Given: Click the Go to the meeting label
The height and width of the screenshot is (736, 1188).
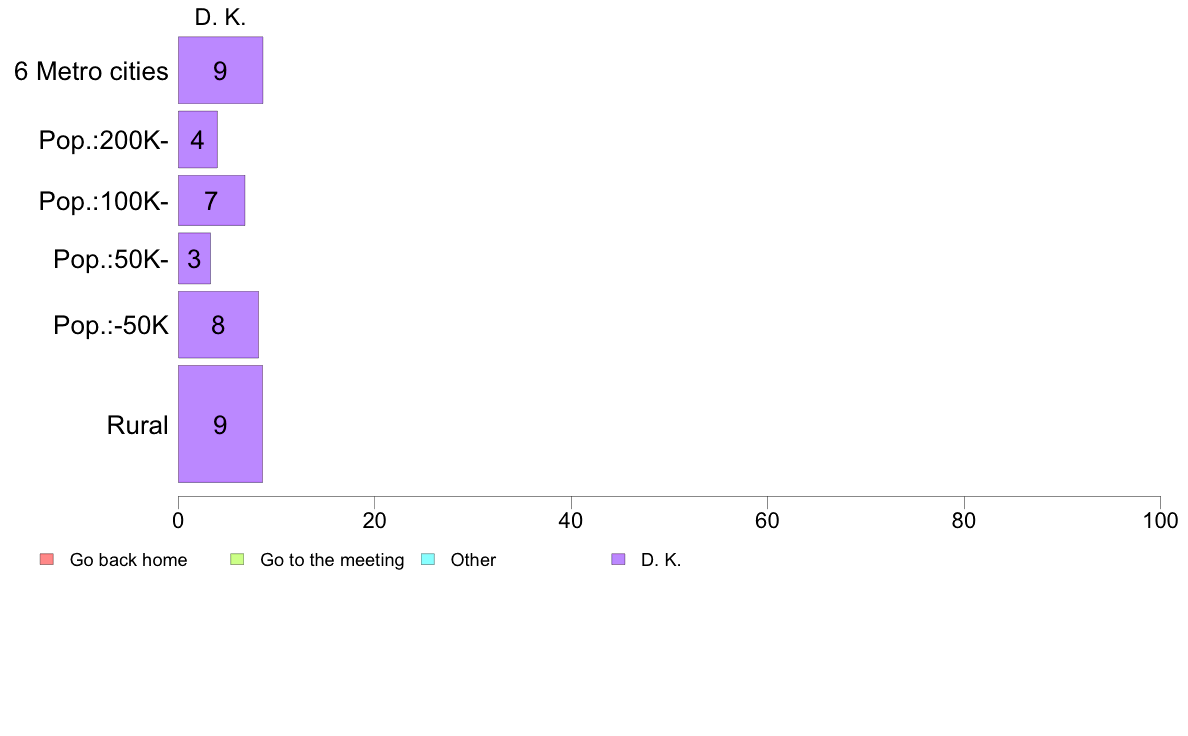Looking at the screenshot, I should click(x=332, y=560).
